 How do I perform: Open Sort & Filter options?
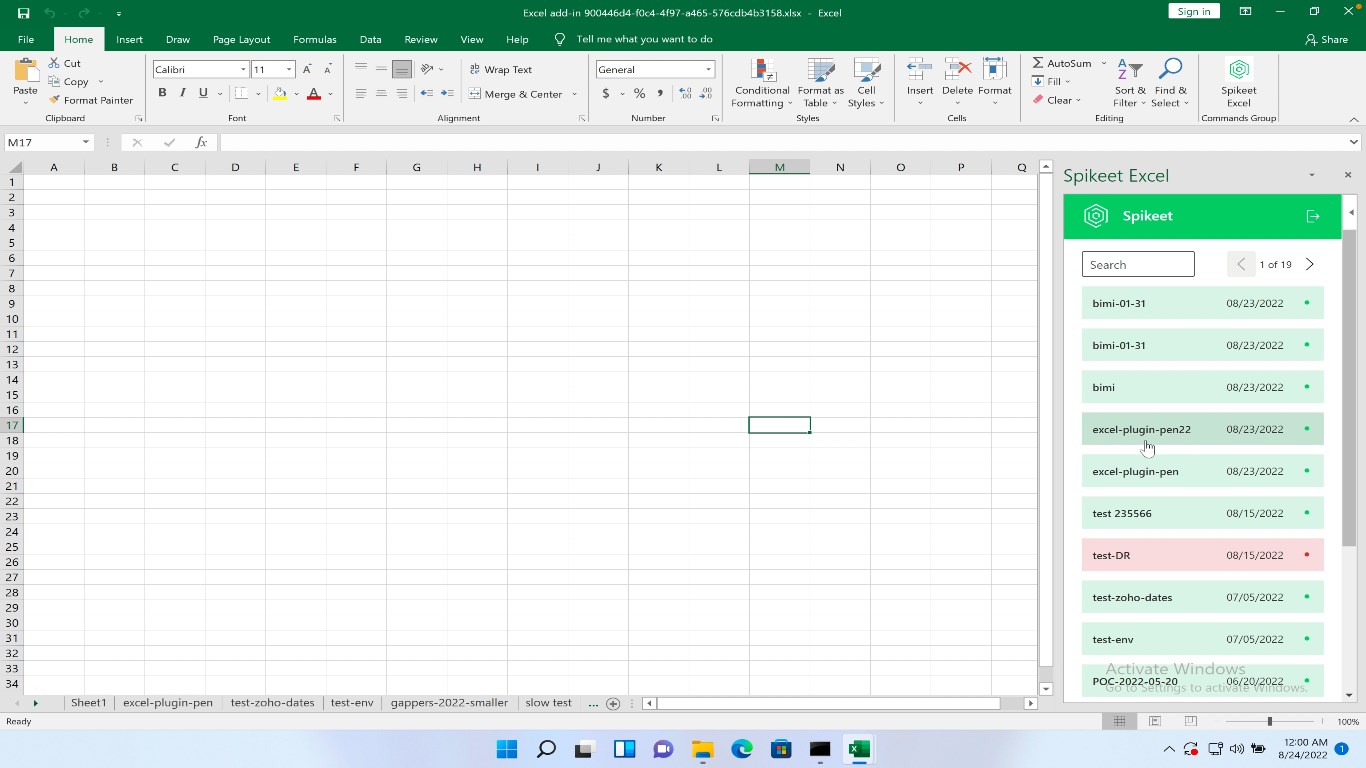[x=1130, y=83]
